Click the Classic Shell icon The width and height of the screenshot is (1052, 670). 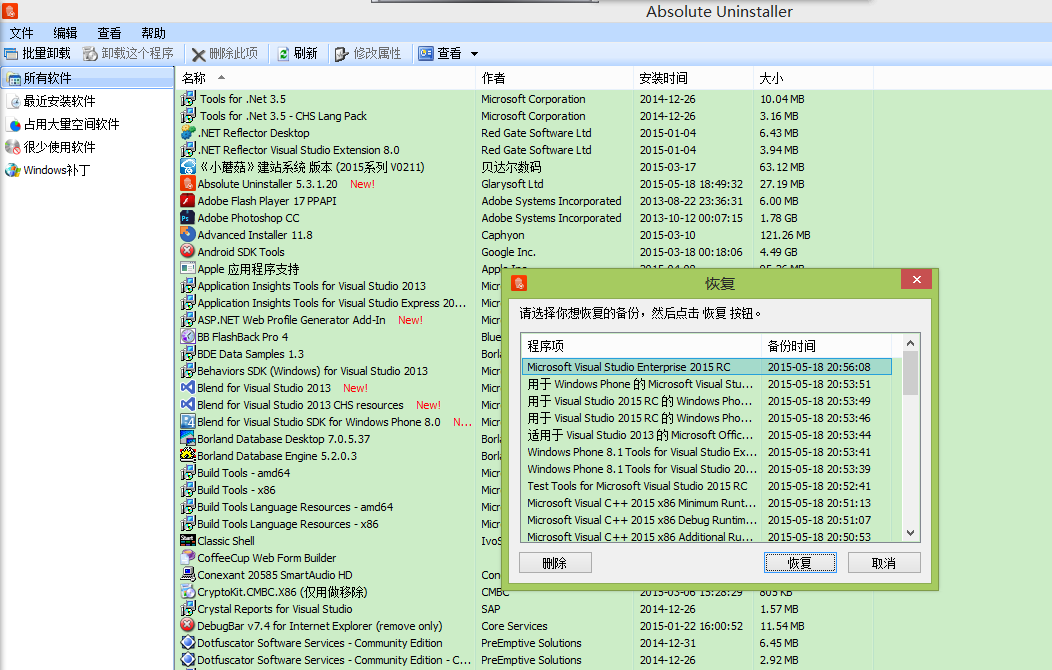click(188, 541)
